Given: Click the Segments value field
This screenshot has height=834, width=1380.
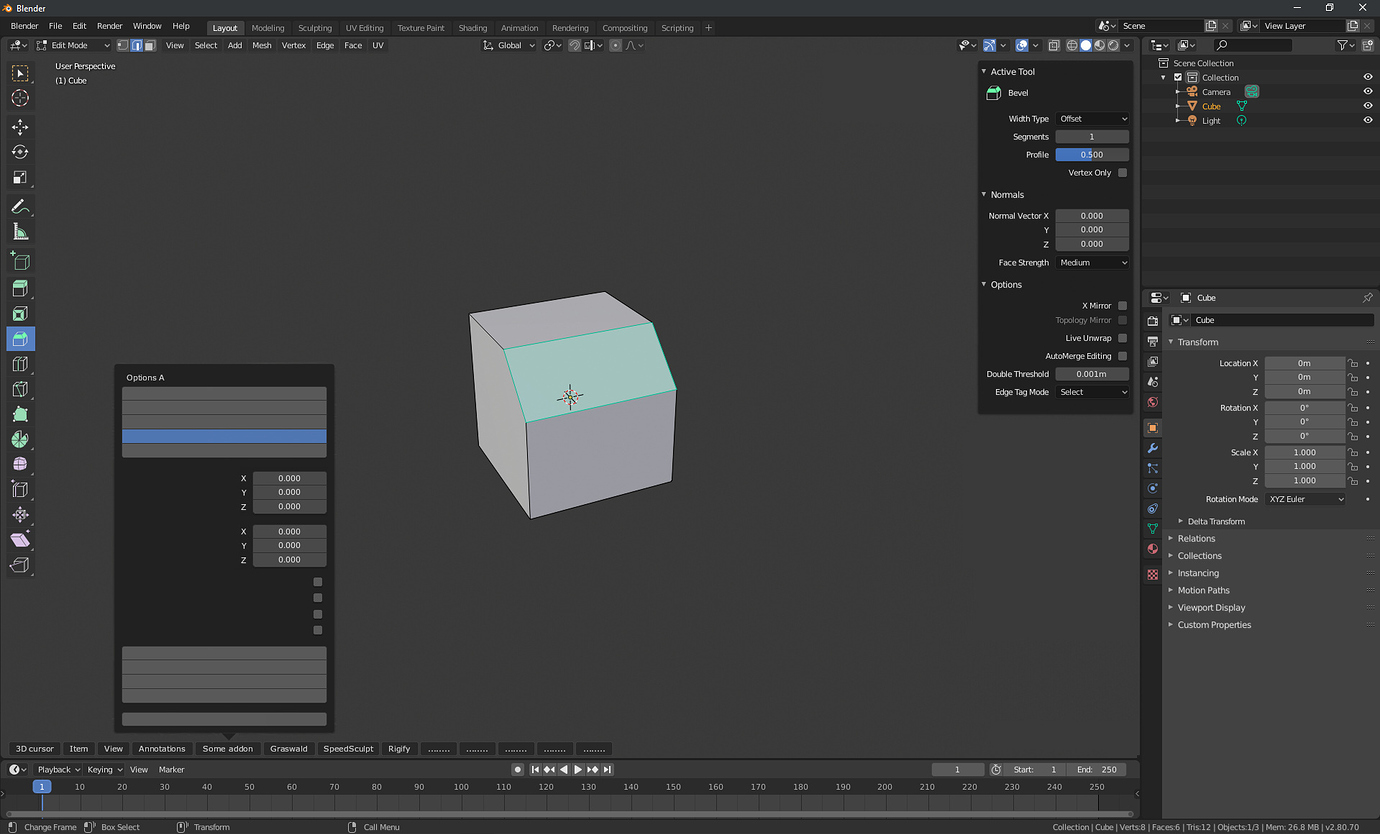Looking at the screenshot, I should coord(1092,137).
